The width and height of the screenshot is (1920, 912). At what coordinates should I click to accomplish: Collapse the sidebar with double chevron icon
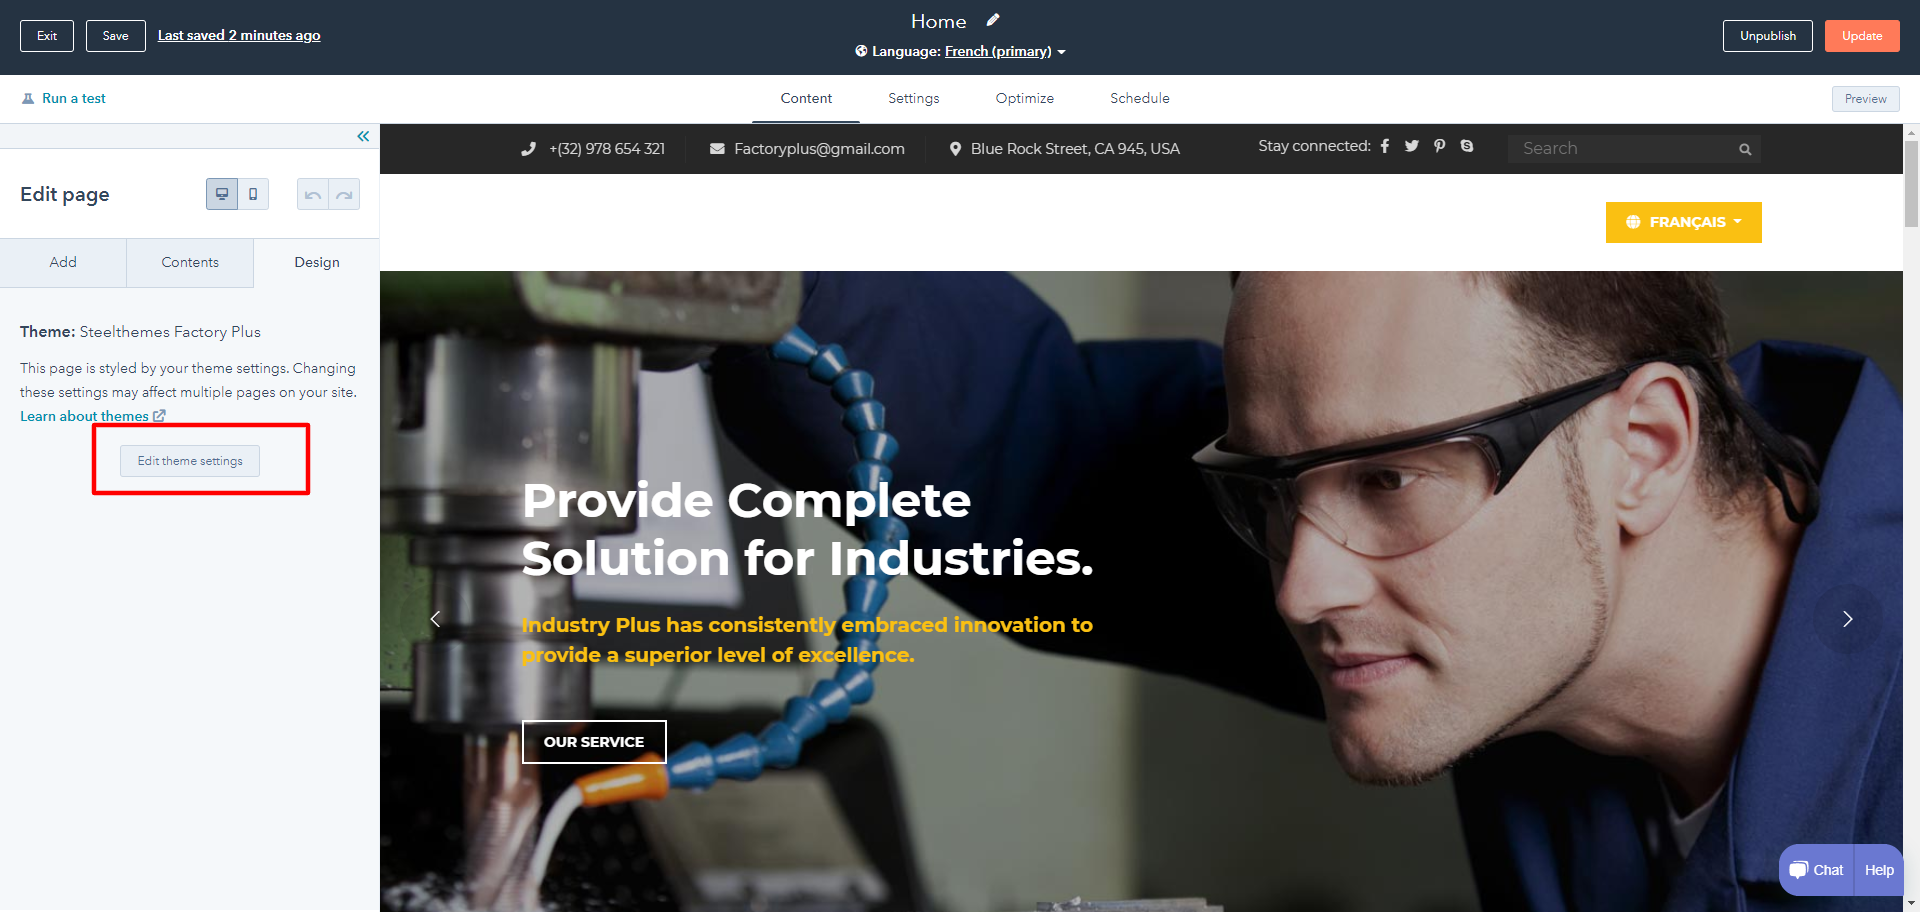tap(363, 136)
